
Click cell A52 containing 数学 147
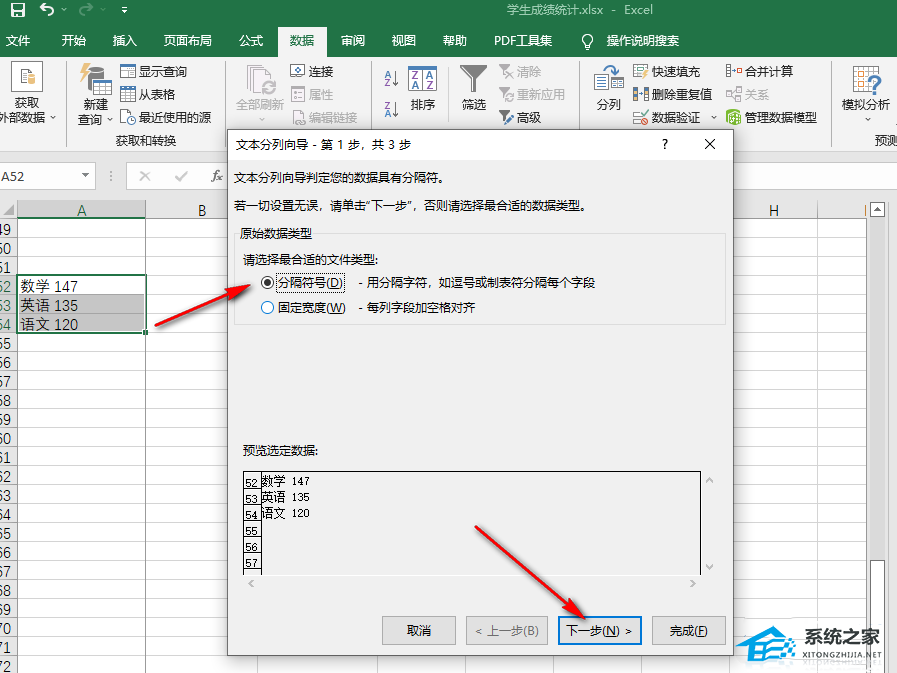tap(81, 286)
